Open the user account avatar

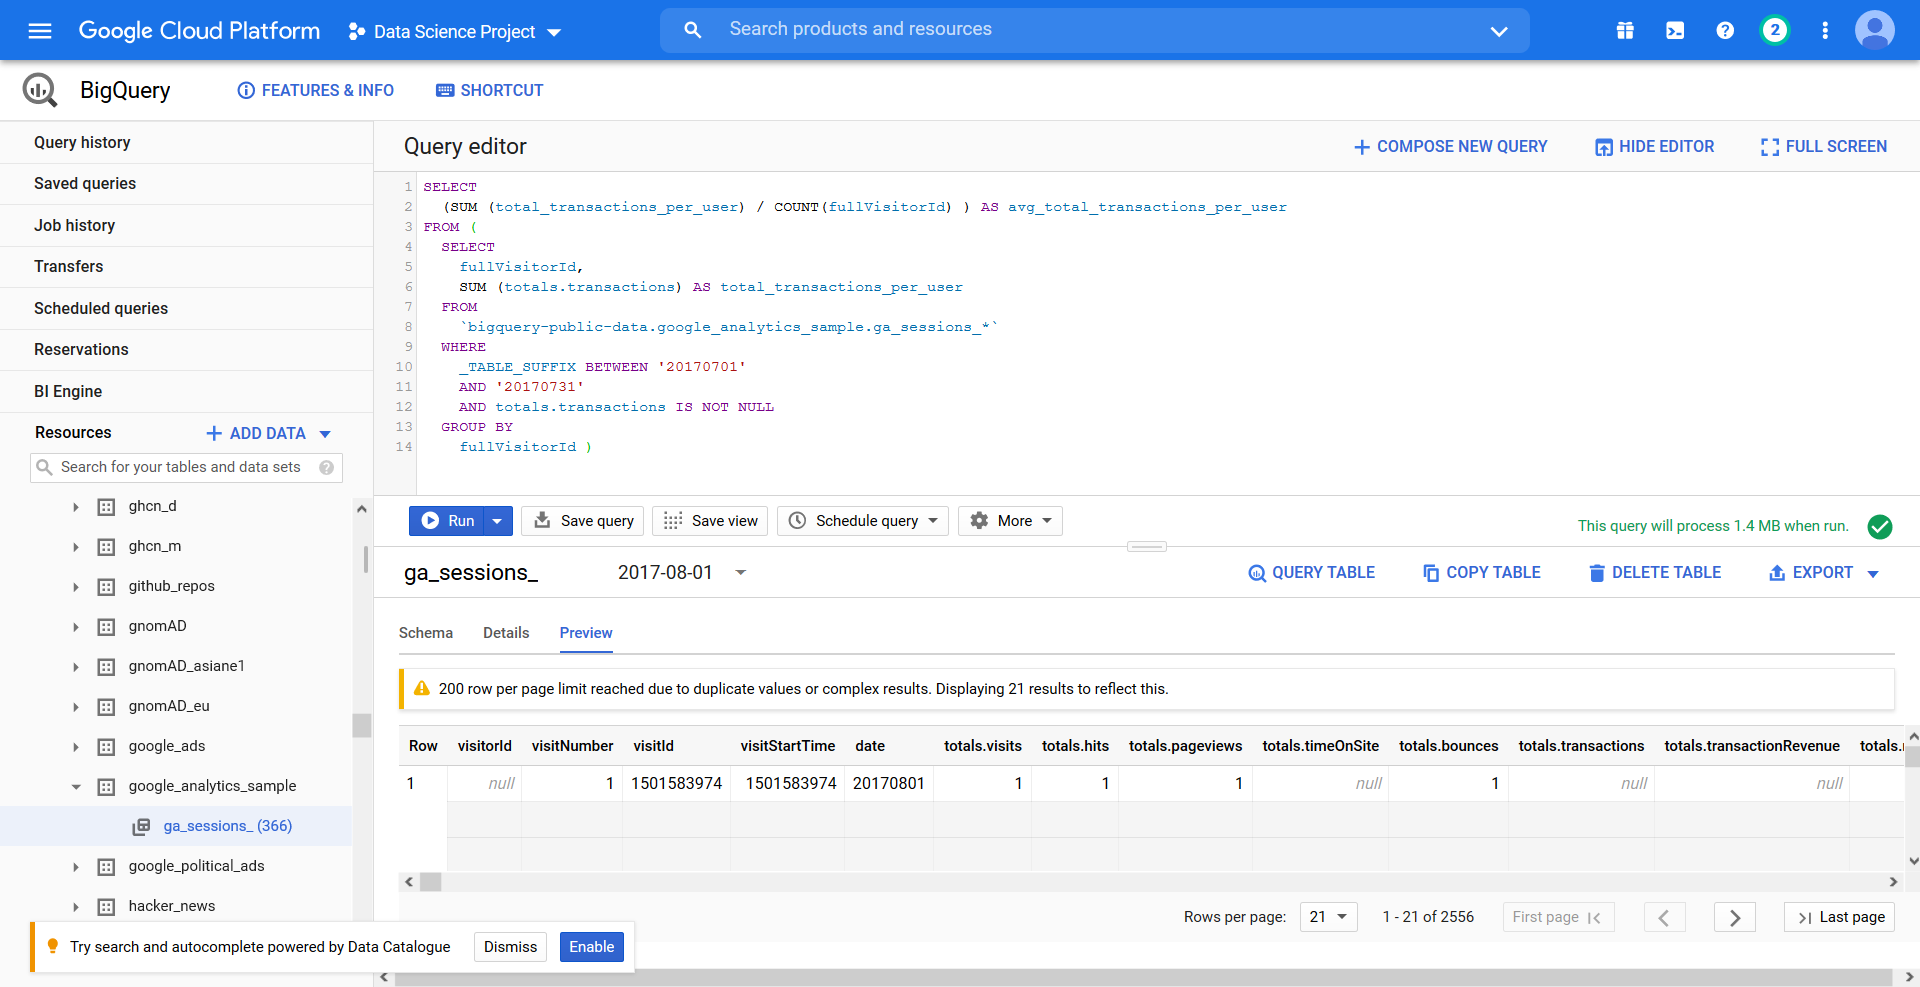(x=1875, y=30)
